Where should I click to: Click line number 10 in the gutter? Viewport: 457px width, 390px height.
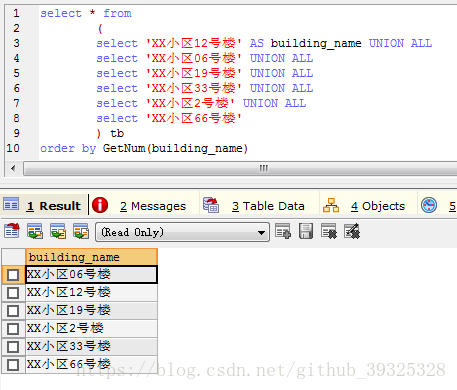13,148
